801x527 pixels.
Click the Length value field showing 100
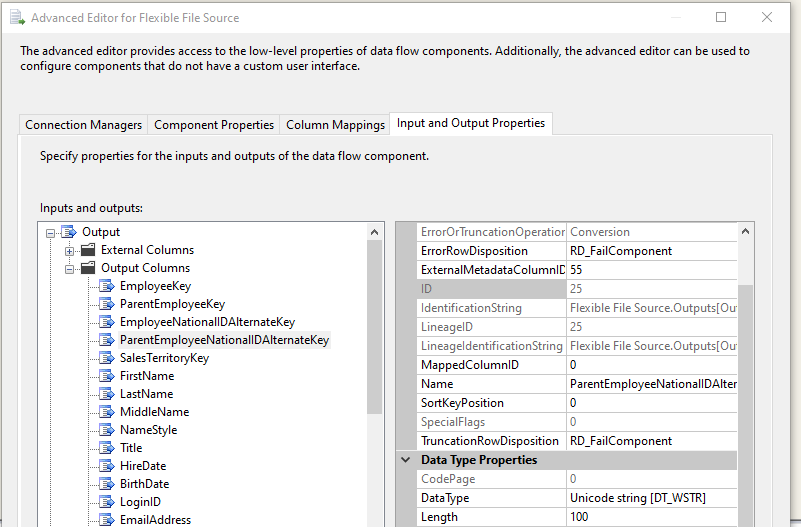coord(651,517)
